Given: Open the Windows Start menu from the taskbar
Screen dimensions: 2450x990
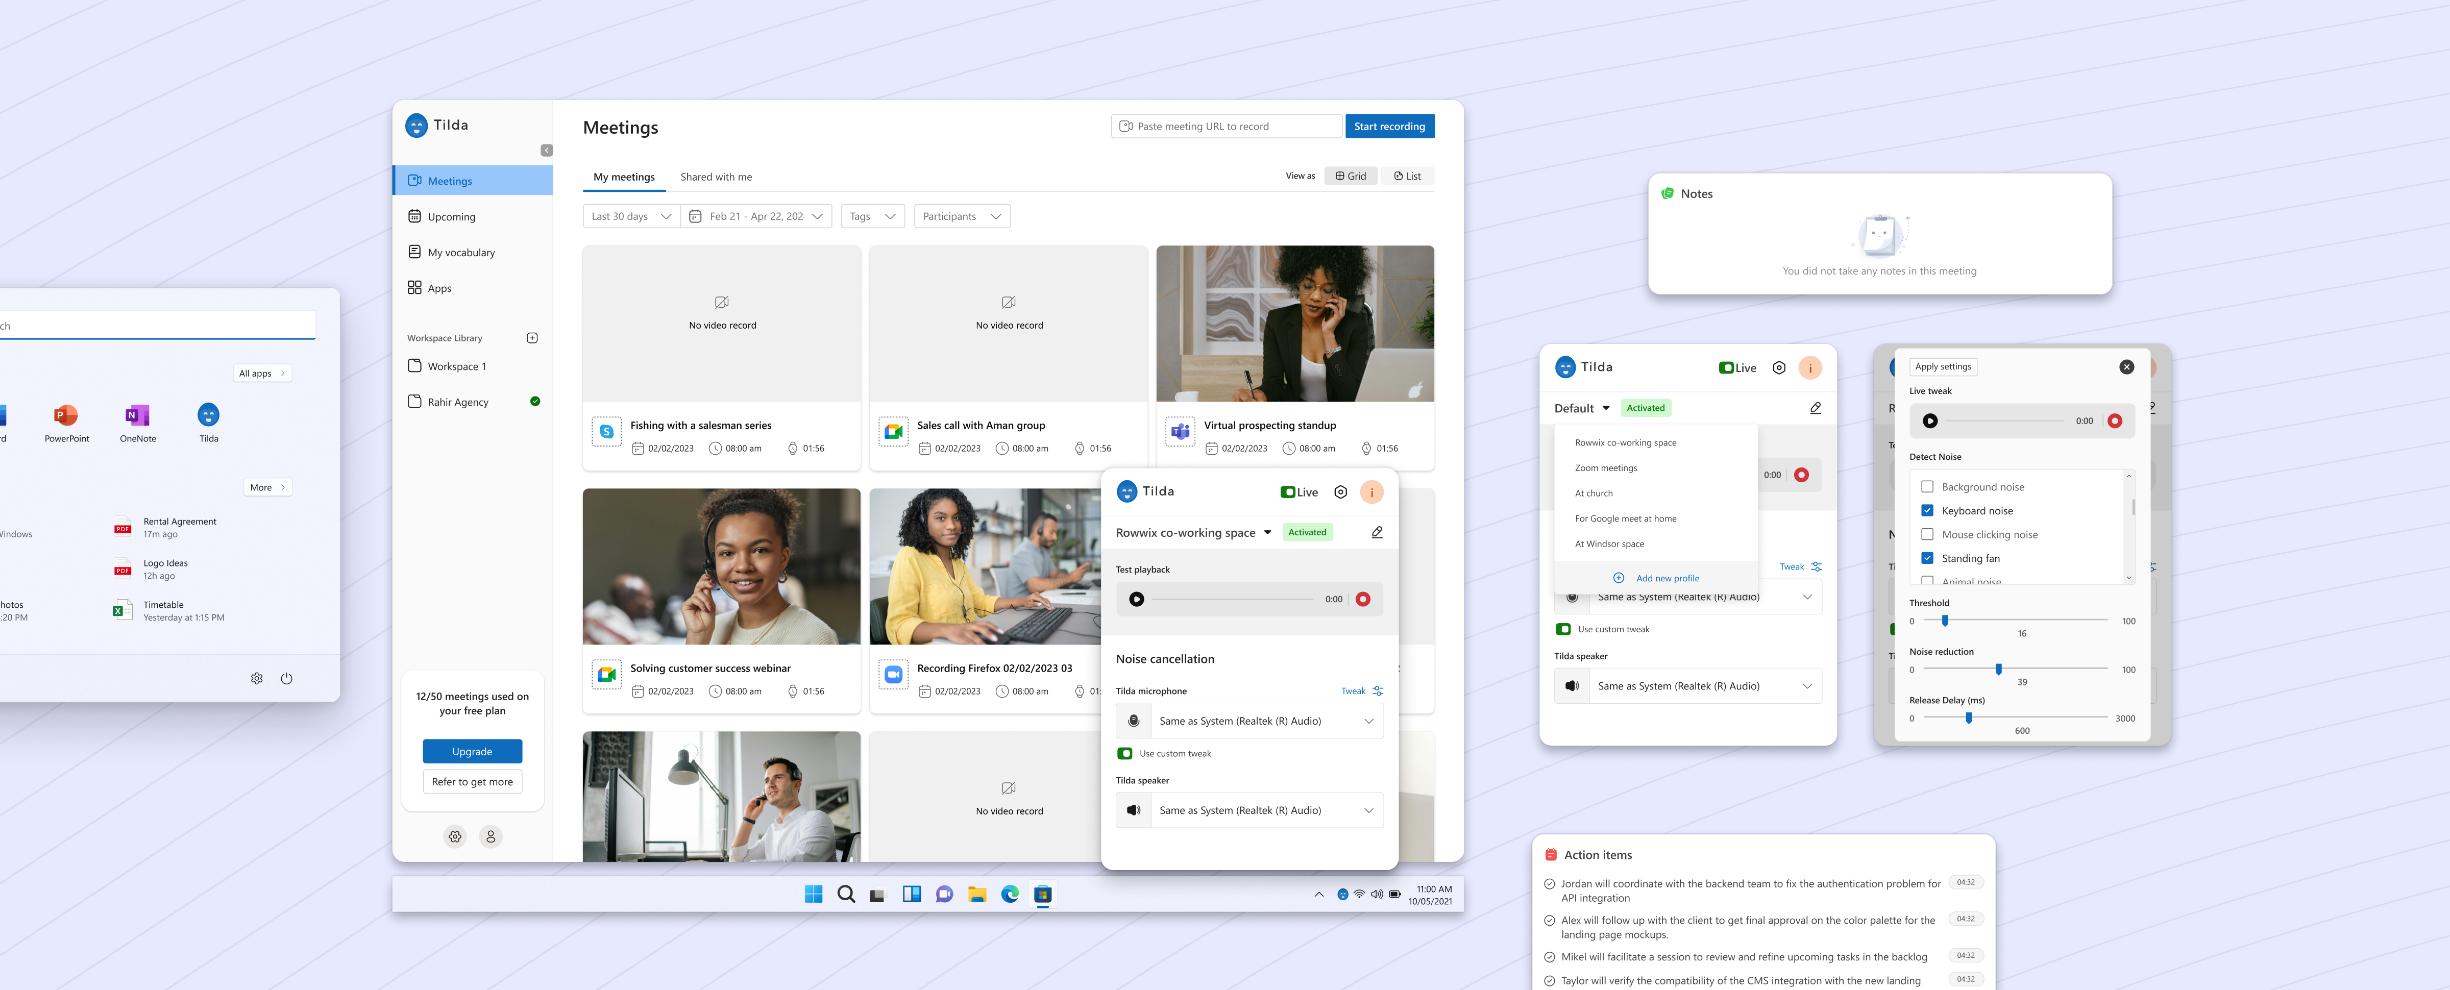Looking at the screenshot, I should pos(814,894).
